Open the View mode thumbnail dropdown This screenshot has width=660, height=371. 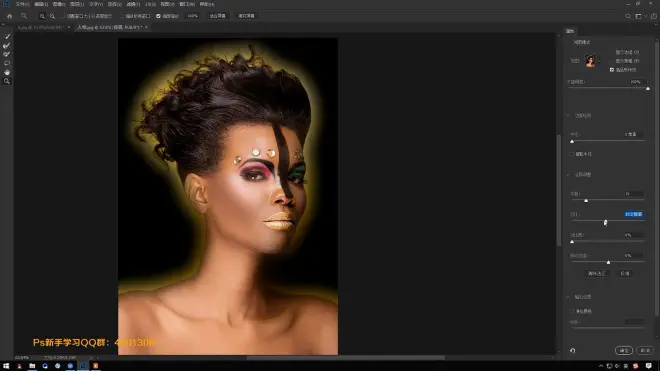(592, 61)
